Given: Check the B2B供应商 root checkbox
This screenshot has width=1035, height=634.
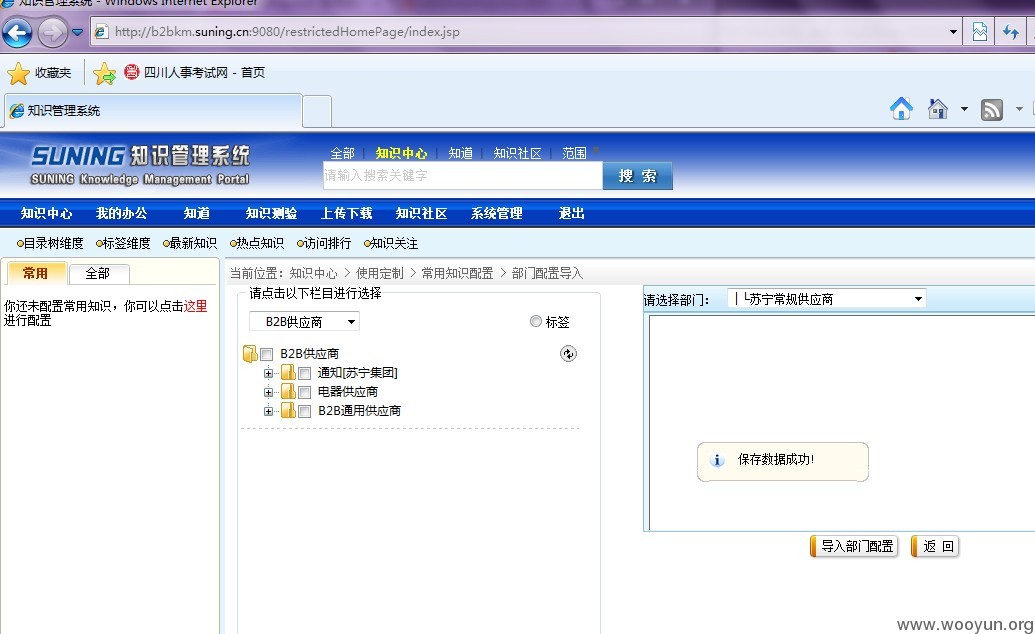Looking at the screenshot, I should pos(267,354).
